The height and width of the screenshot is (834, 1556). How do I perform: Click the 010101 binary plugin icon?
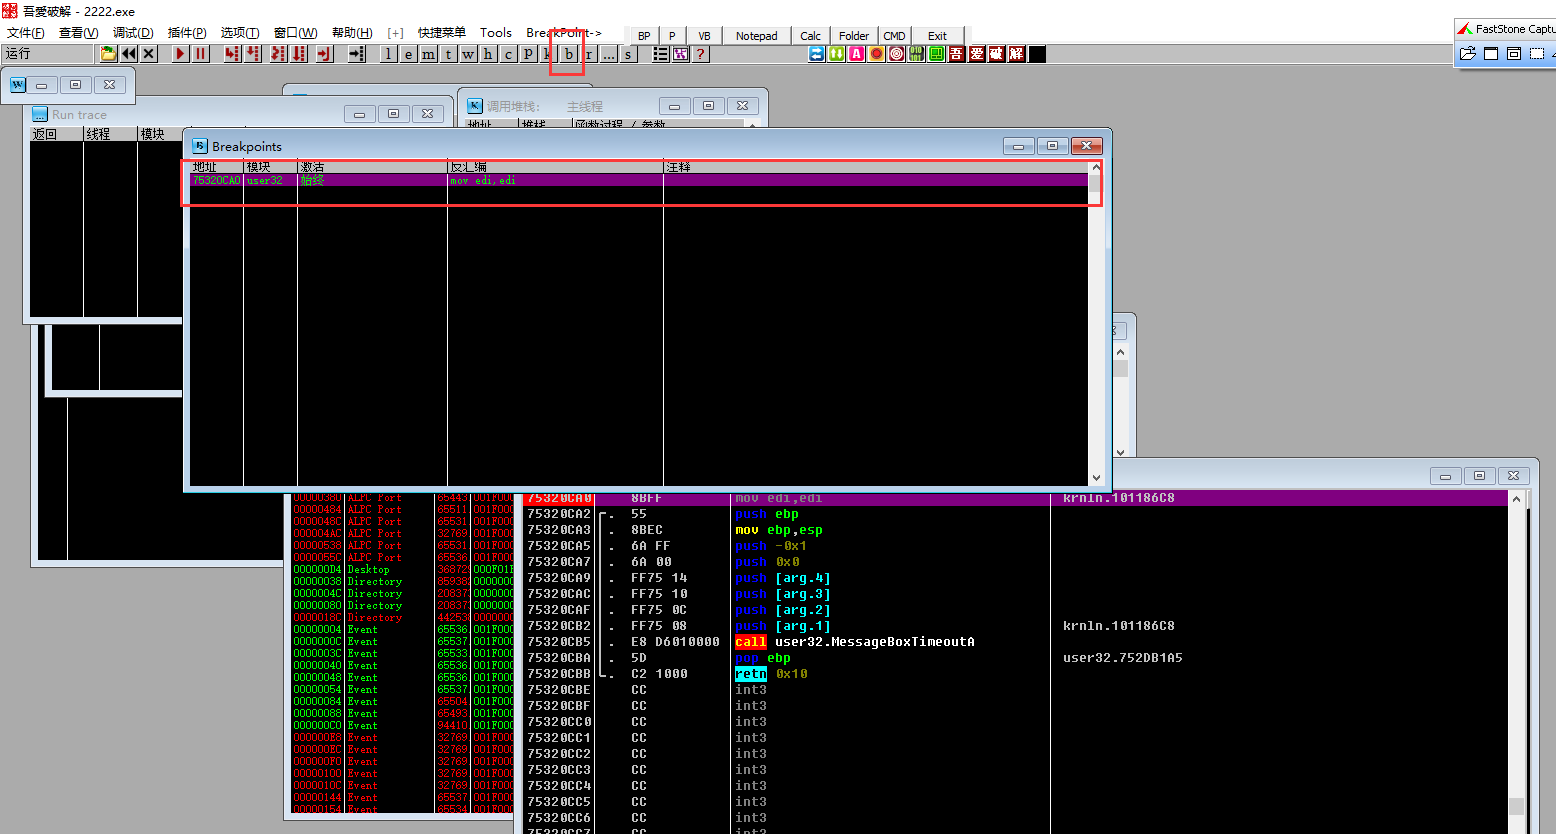[916, 54]
